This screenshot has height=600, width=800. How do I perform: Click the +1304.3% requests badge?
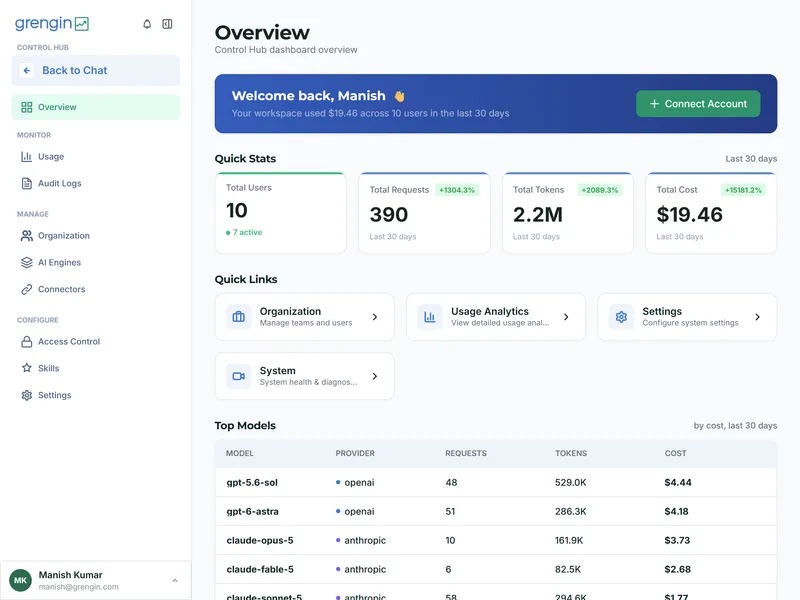coord(457,190)
